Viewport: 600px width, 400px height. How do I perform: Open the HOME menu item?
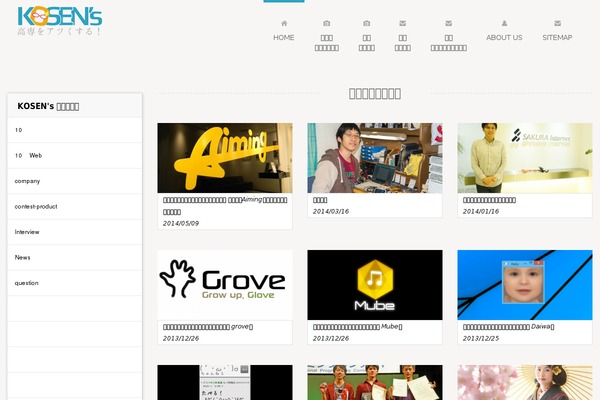pyautogui.click(x=284, y=38)
